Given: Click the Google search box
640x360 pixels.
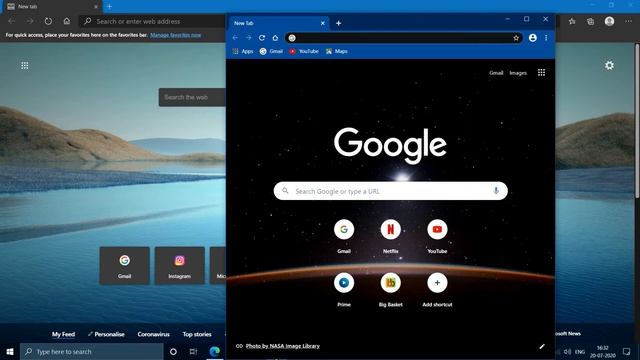Looking at the screenshot, I should (391, 191).
